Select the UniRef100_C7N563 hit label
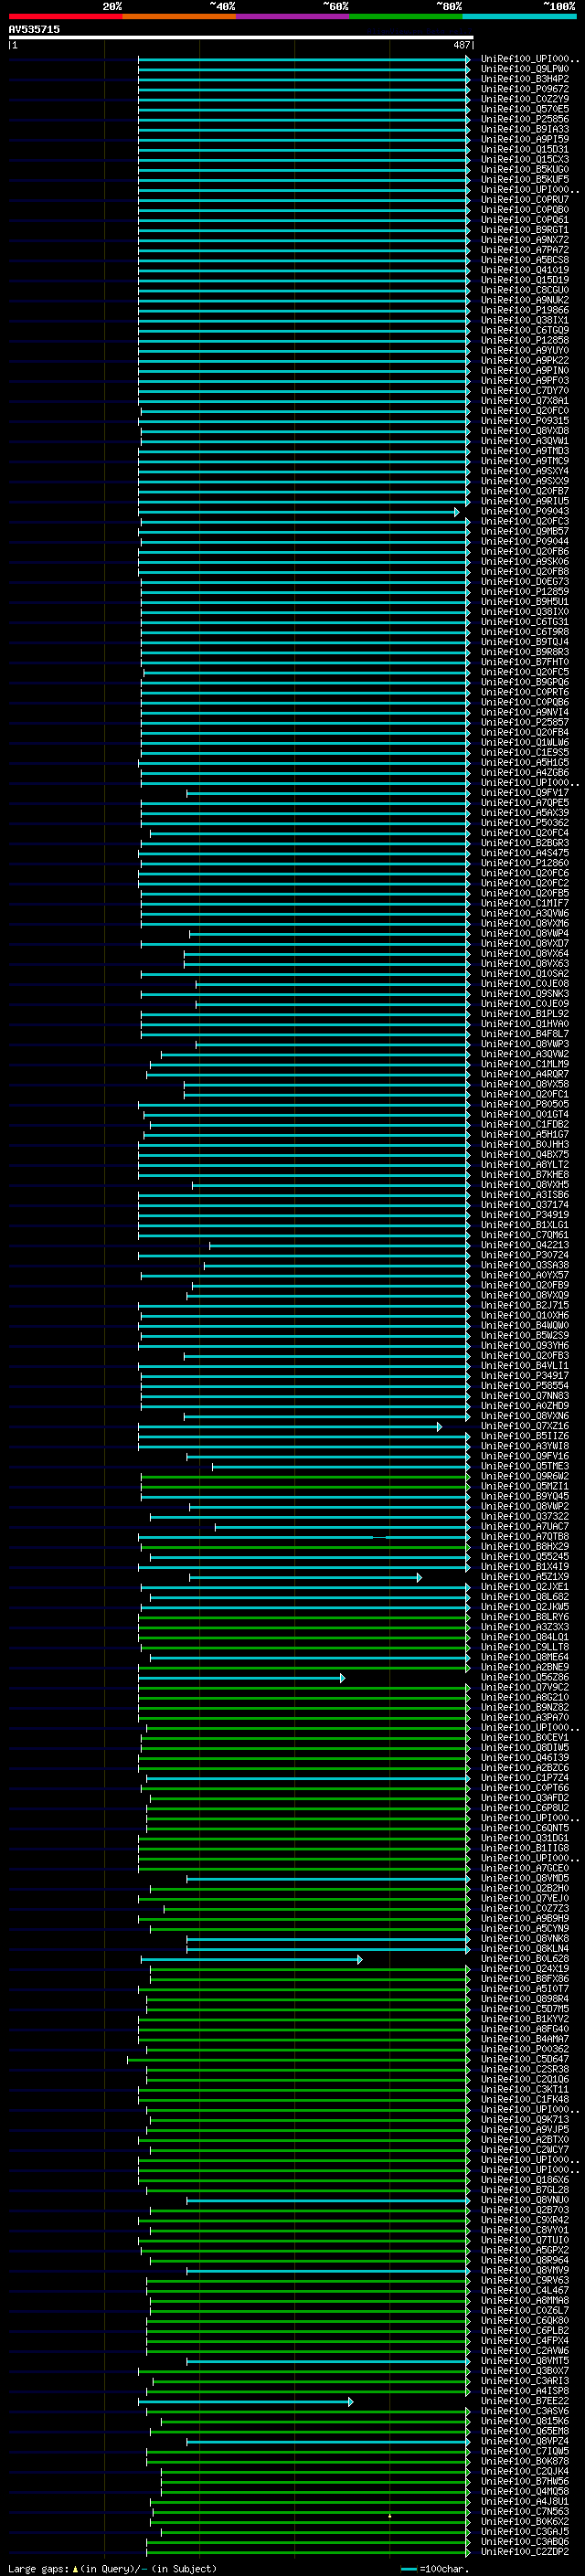The width and height of the screenshot is (585, 2576). click(525, 2511)
